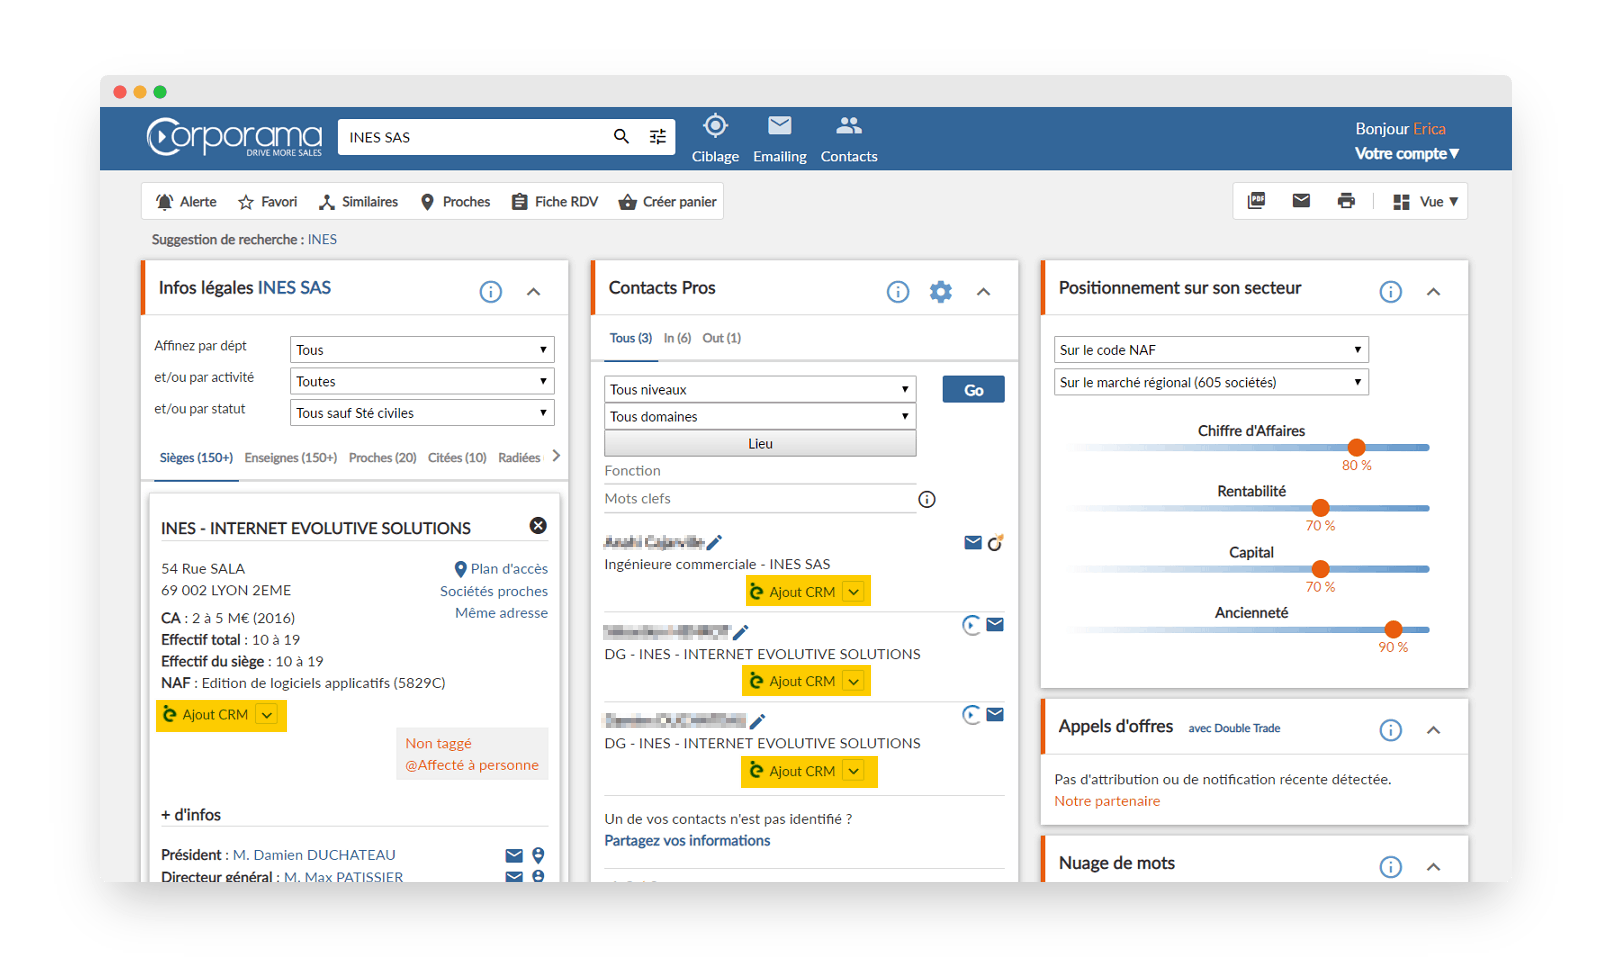Go to the Contacts section

pyautogui.click(x=849, y=138)
